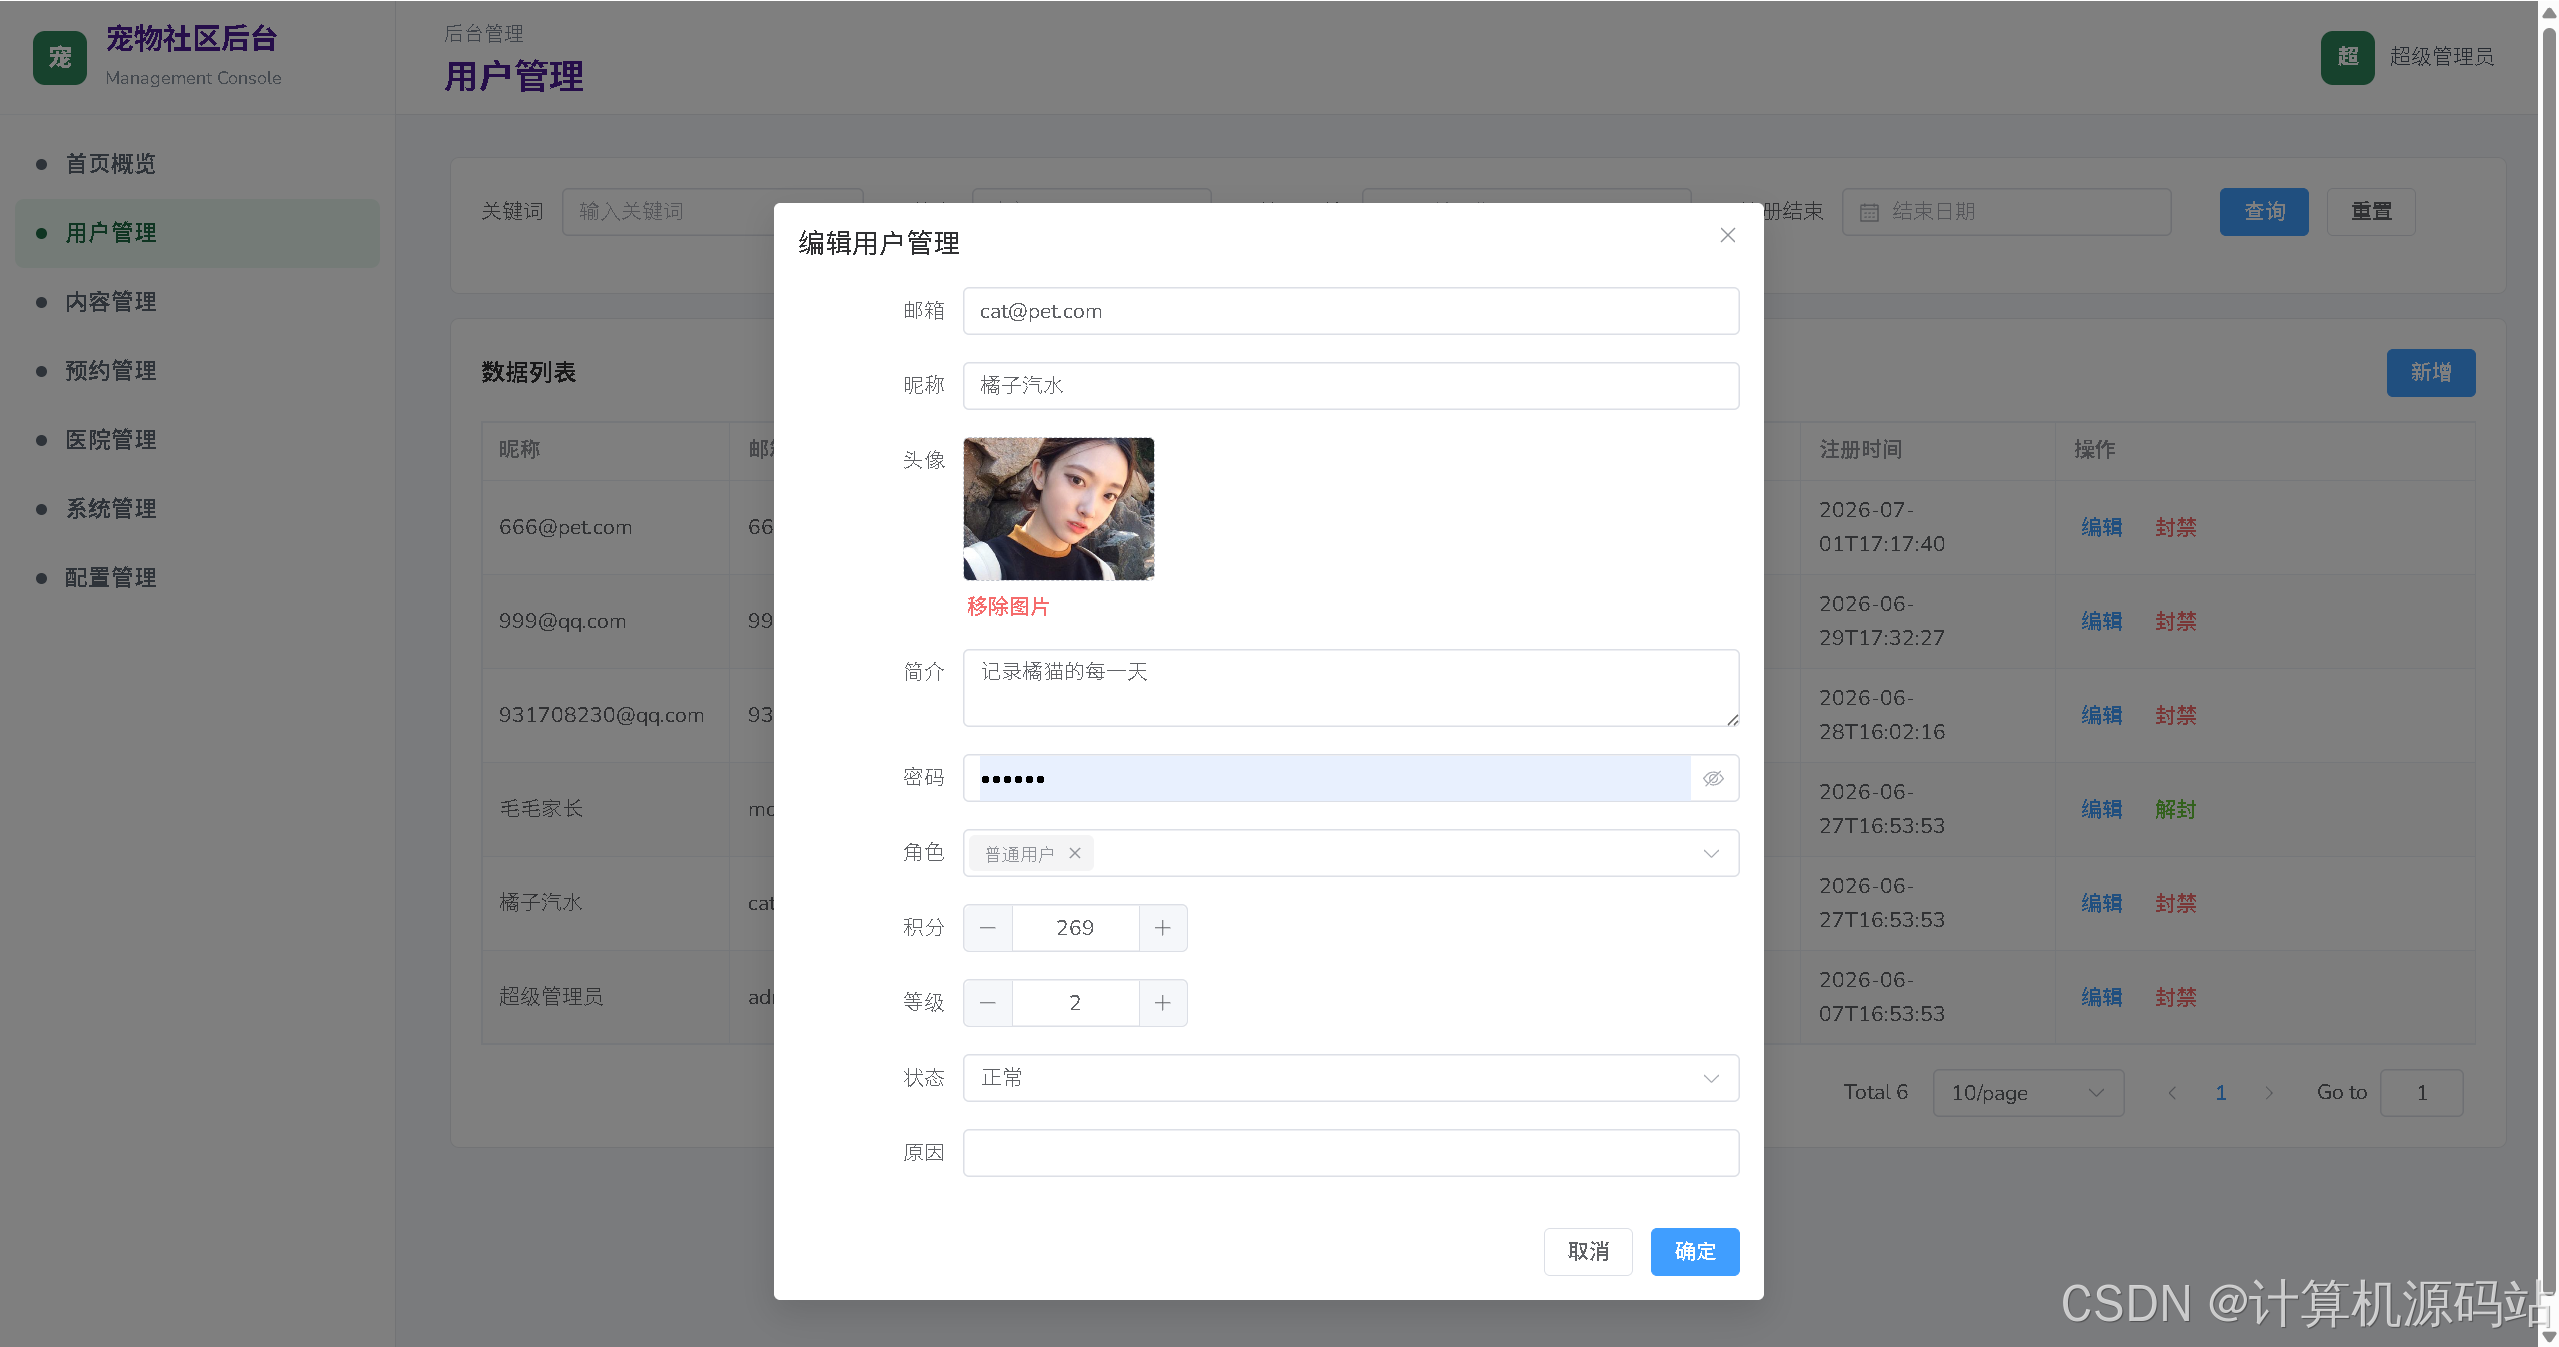Screen dimensions: 2559x1347
Task: Click the 999@qq.com table cell
Action: pos(606,622)
